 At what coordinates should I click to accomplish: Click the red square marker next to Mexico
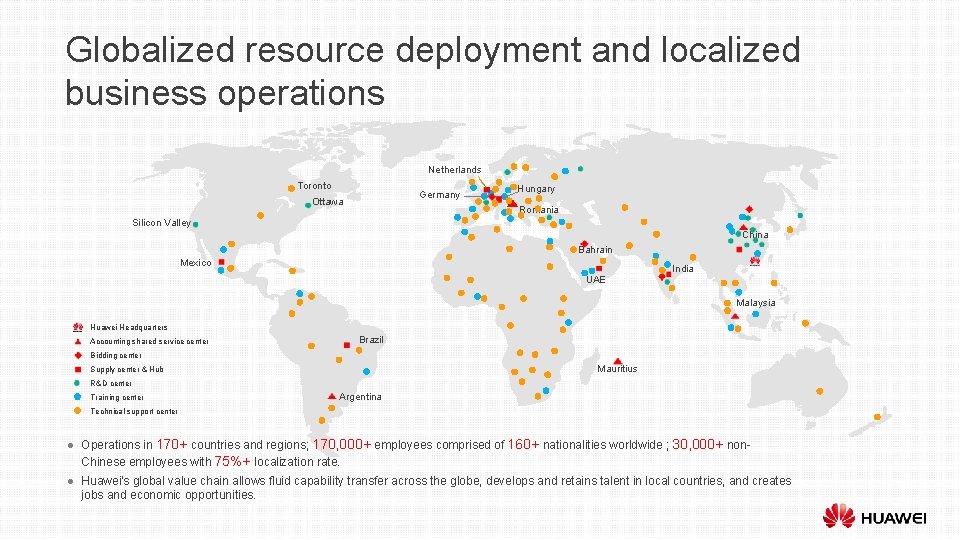222,262
